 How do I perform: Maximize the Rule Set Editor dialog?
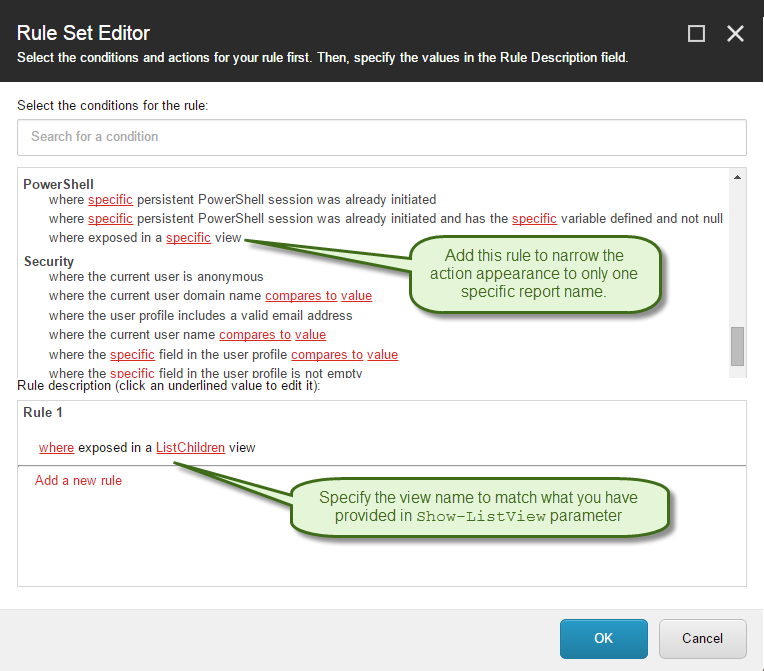coord(697,34)
